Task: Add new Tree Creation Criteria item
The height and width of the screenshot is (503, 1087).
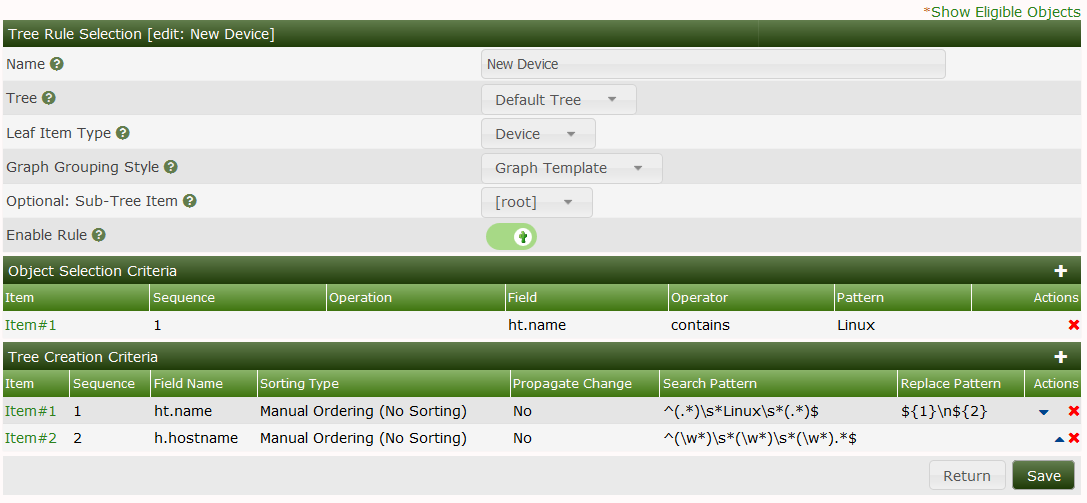Action: point(1061,357)
